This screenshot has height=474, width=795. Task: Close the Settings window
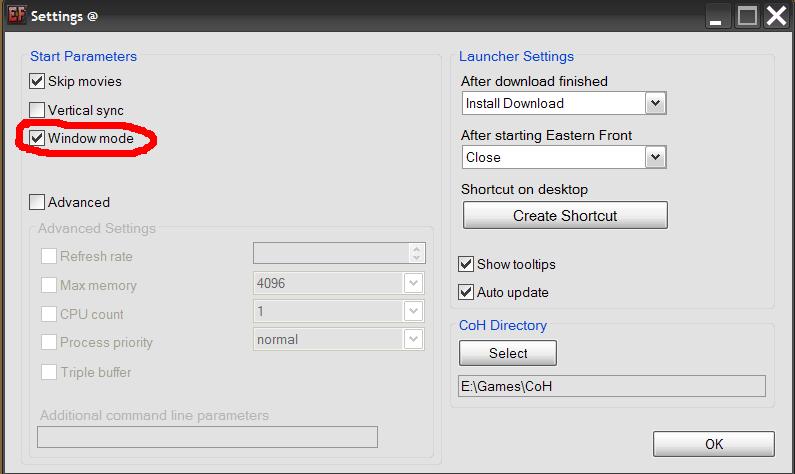pos(776,16)
